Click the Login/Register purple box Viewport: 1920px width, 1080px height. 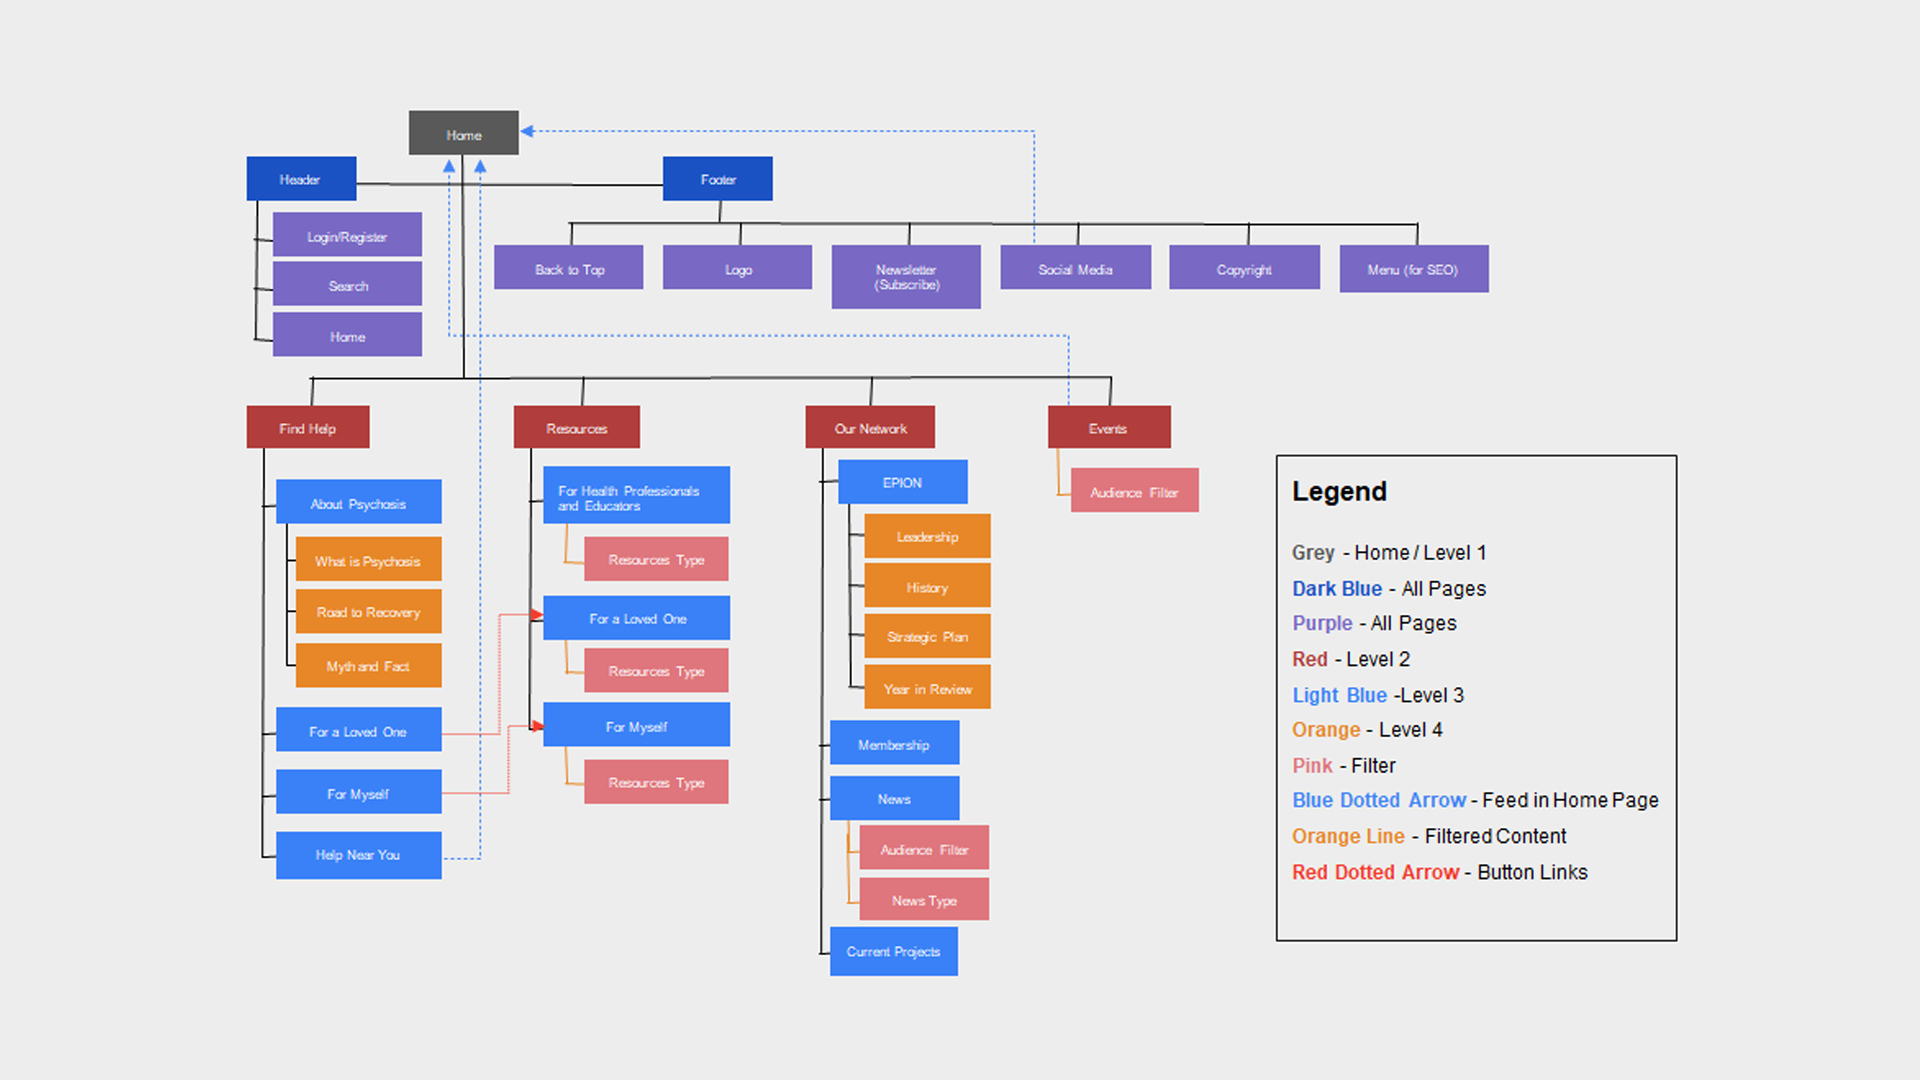347,235
